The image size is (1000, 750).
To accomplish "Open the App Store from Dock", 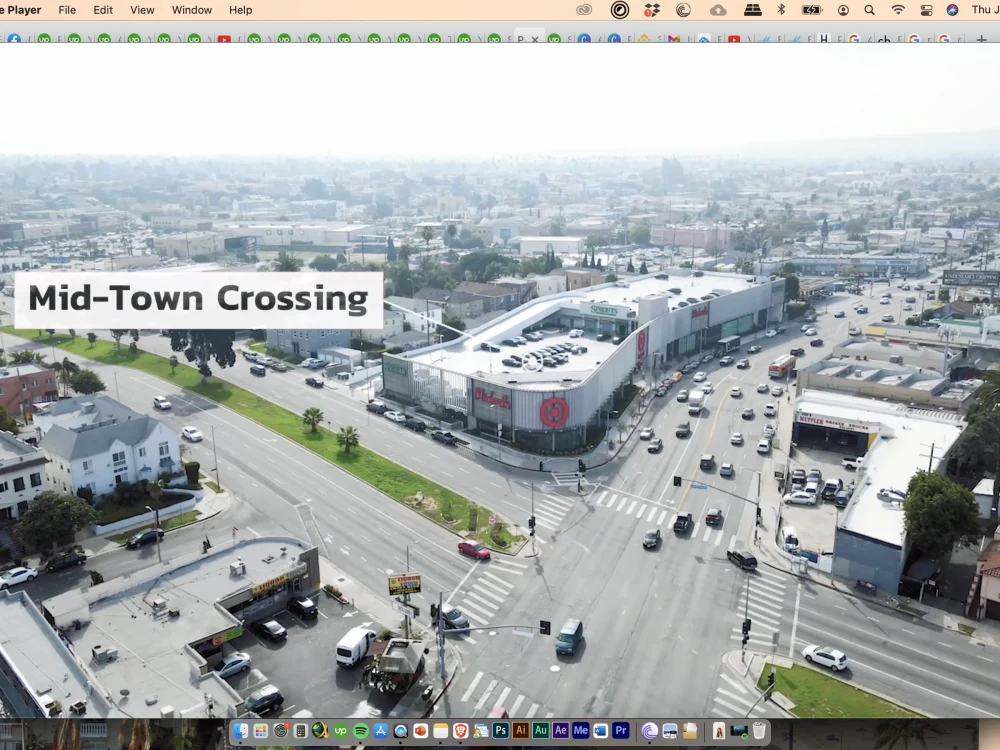I will coord(381,731).
